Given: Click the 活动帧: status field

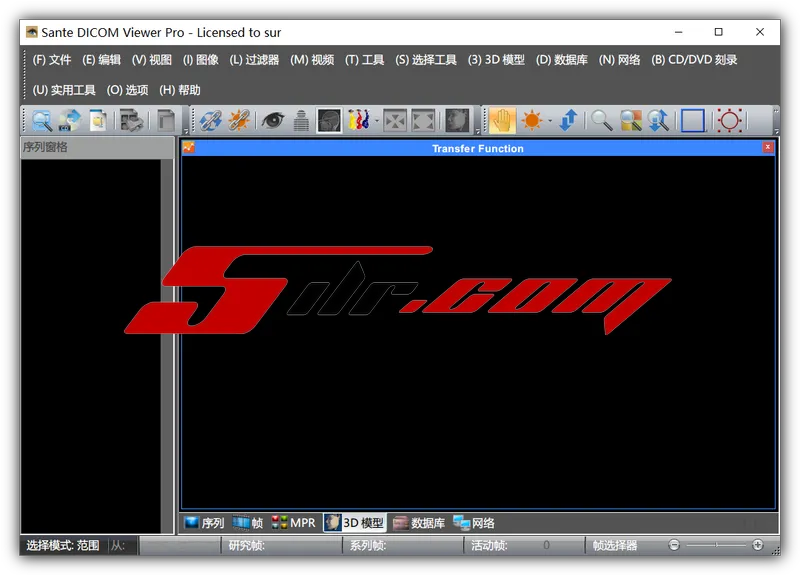Looking at the screenshot, I should tap(524, 545).
